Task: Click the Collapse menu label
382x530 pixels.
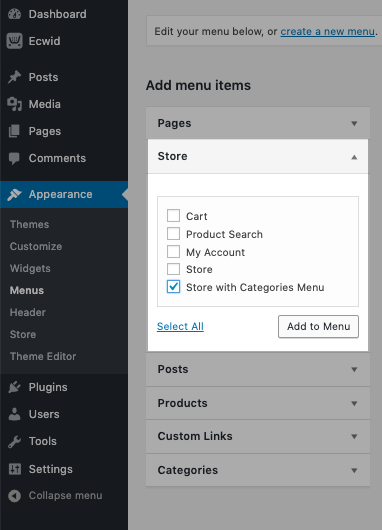Action: pos(65,496)
